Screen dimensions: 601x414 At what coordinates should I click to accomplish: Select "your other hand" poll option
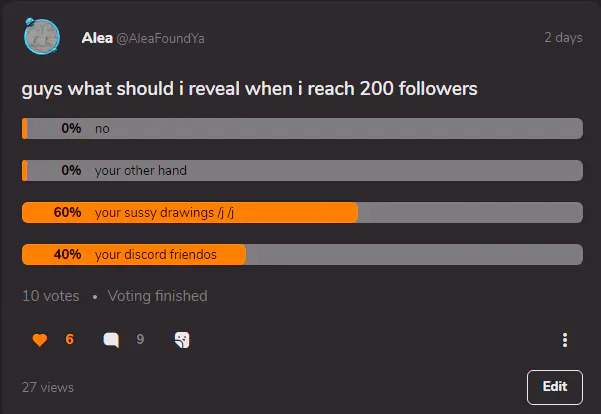[x=302, y=171]
